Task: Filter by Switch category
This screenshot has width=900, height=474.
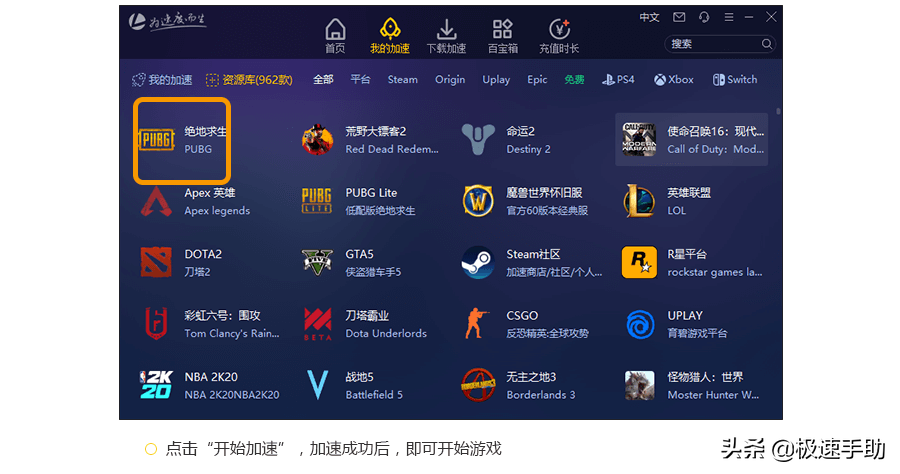Action: point(735,80)
